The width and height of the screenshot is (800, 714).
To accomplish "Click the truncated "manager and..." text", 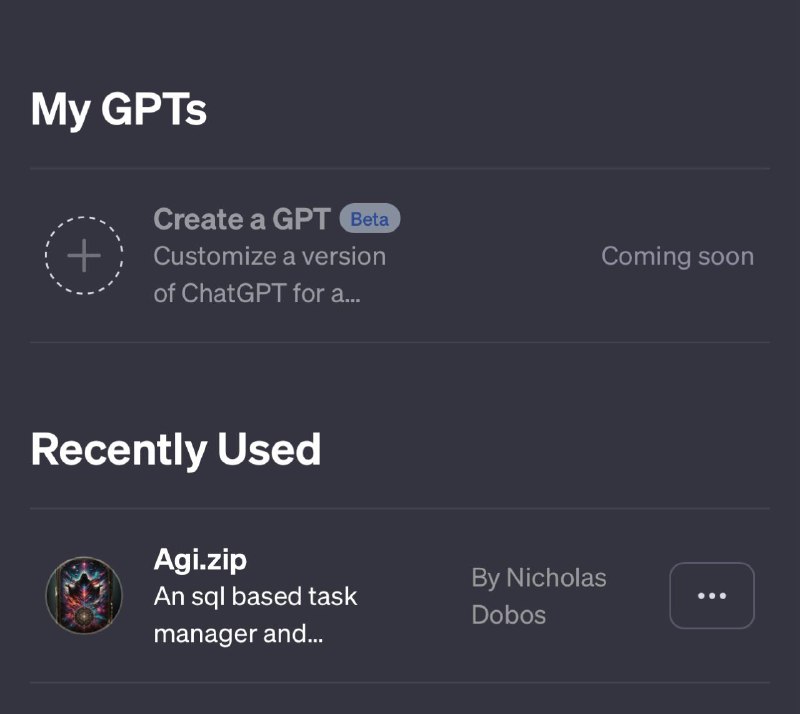I will tap(238, 633).
